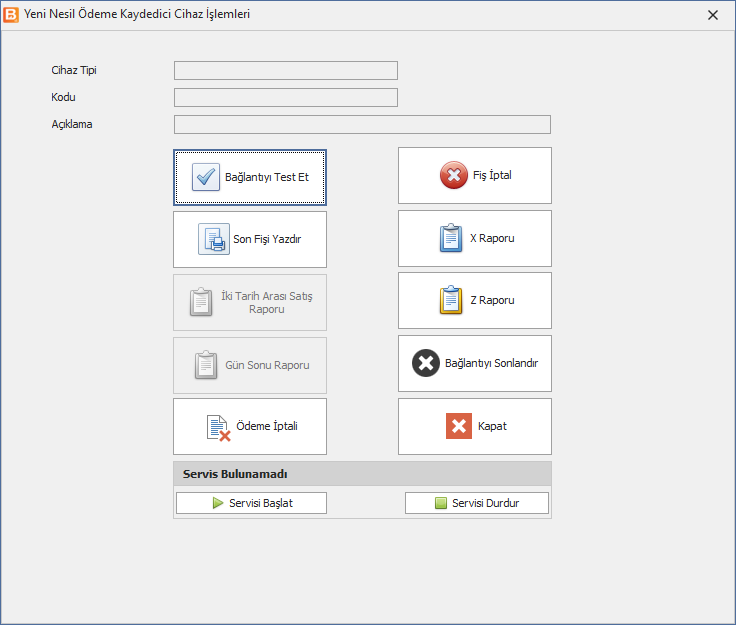
Task: Focus the Cihaz Tipi input field
Action: pyautogui.click(x=285, y=70)
